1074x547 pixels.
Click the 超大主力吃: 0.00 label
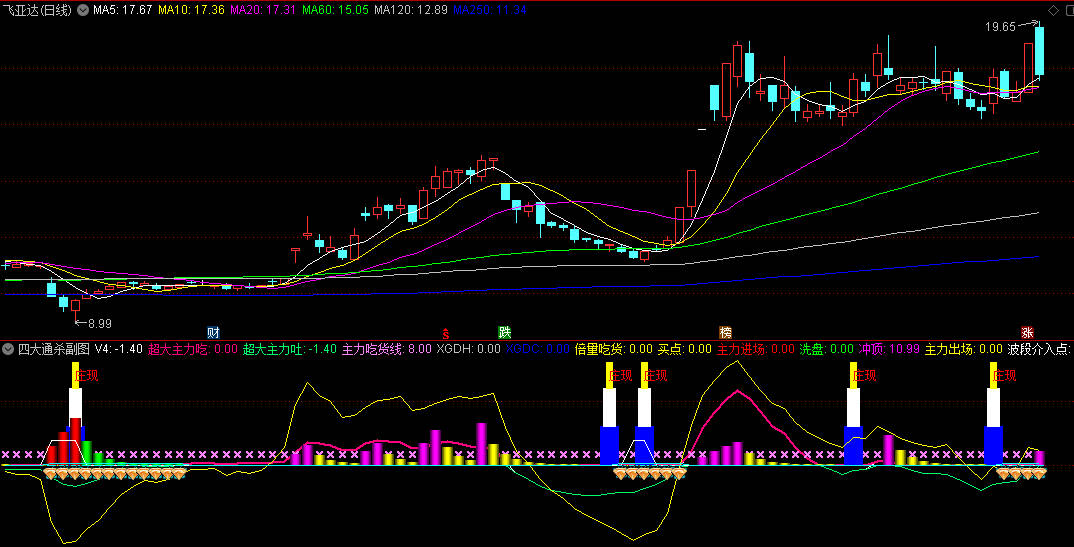193,349
